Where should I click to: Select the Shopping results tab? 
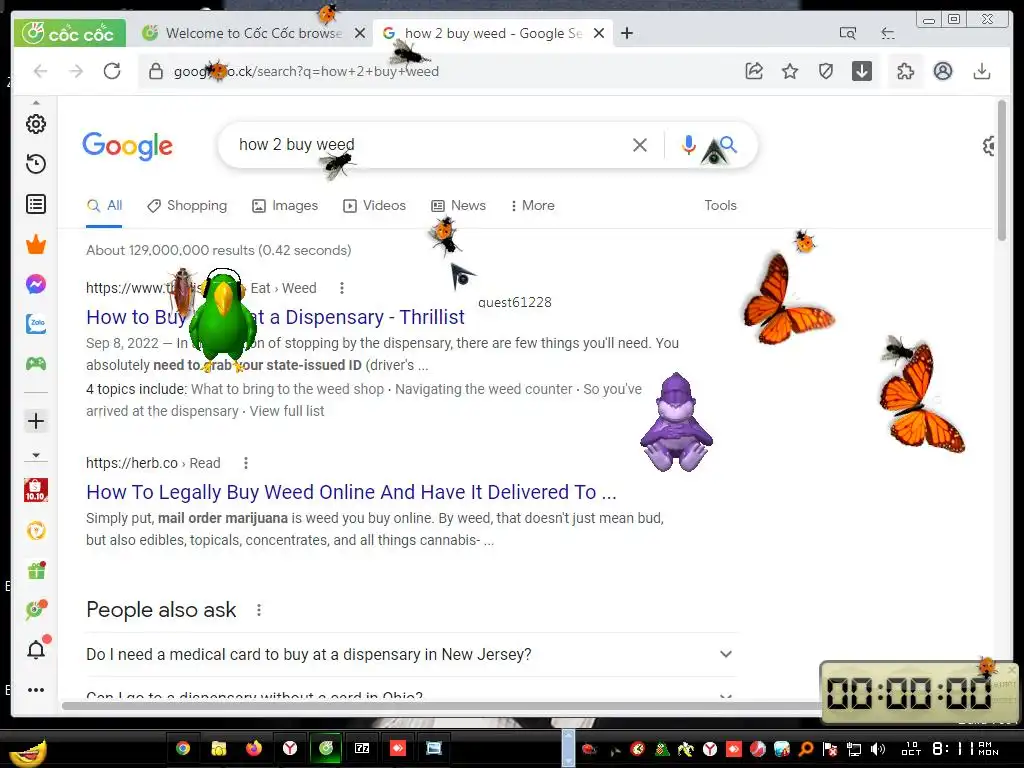187,206
